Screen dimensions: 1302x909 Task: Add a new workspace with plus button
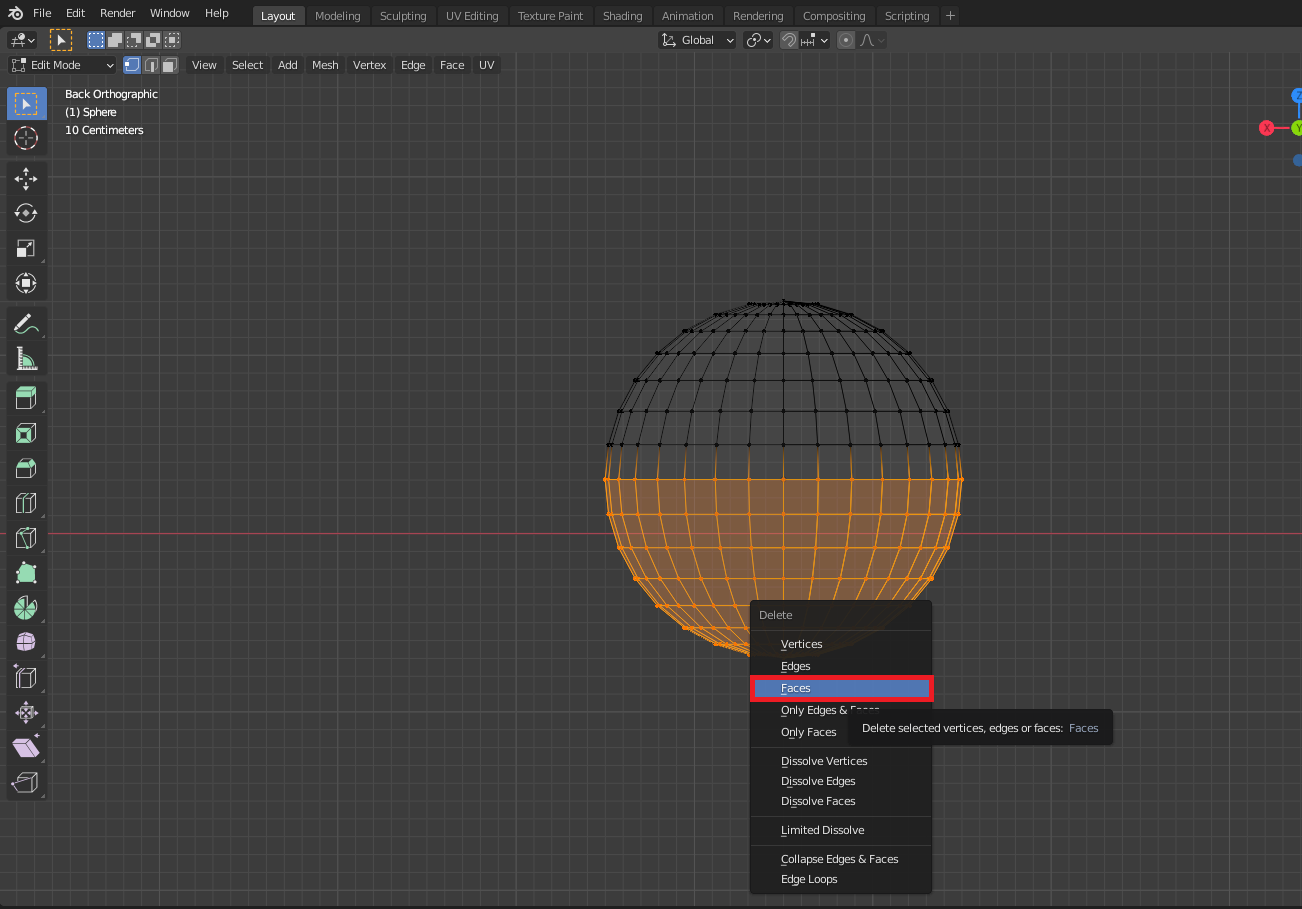point(950,16)
